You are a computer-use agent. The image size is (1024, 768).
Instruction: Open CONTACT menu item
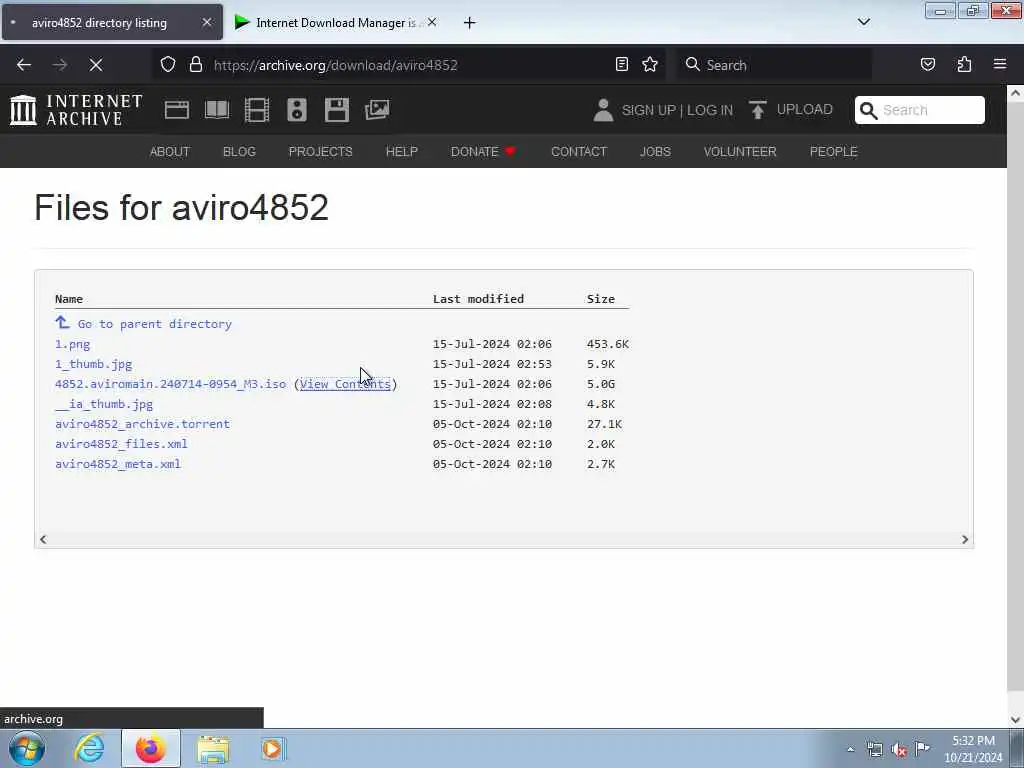point(579,152)
